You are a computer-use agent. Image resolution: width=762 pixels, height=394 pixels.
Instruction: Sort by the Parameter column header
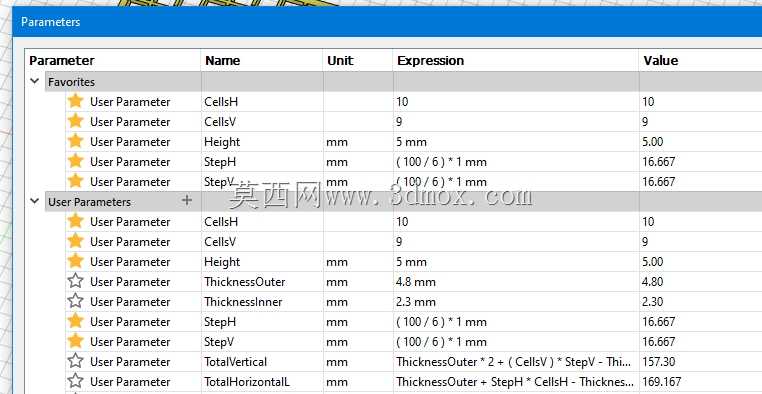(113, 61)
